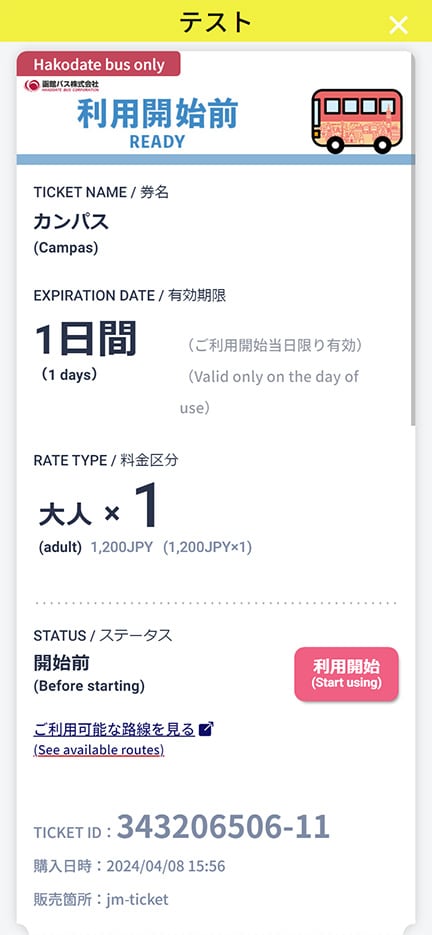The height and width of the screenshot is (935, 432).
Task: Start using the ticket with 利用開始 button
Action: [346, 674]
